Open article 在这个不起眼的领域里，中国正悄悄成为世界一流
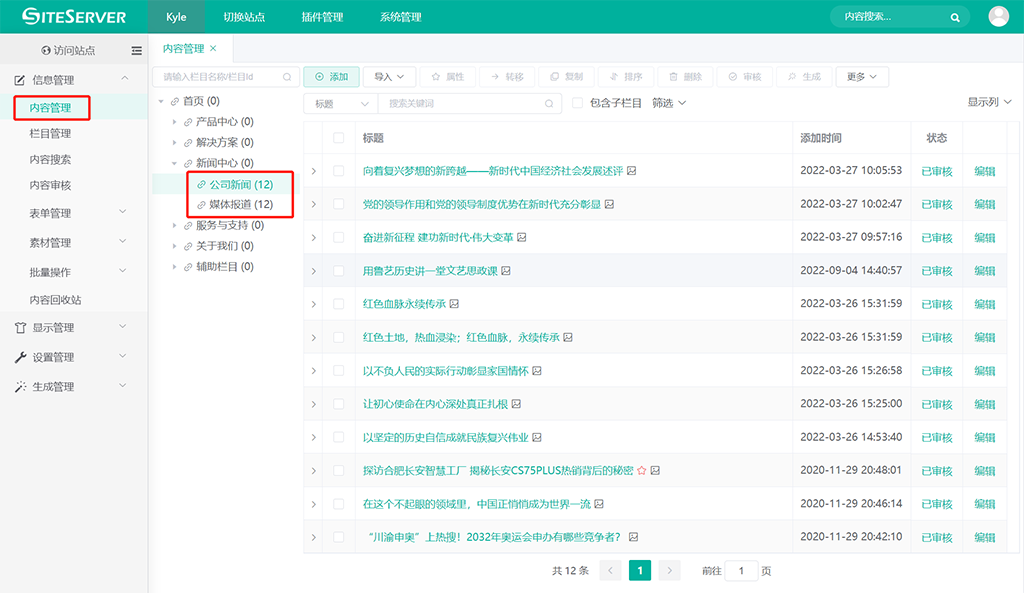This screenshot has height=593, width=1024. (x=477, y=504)
